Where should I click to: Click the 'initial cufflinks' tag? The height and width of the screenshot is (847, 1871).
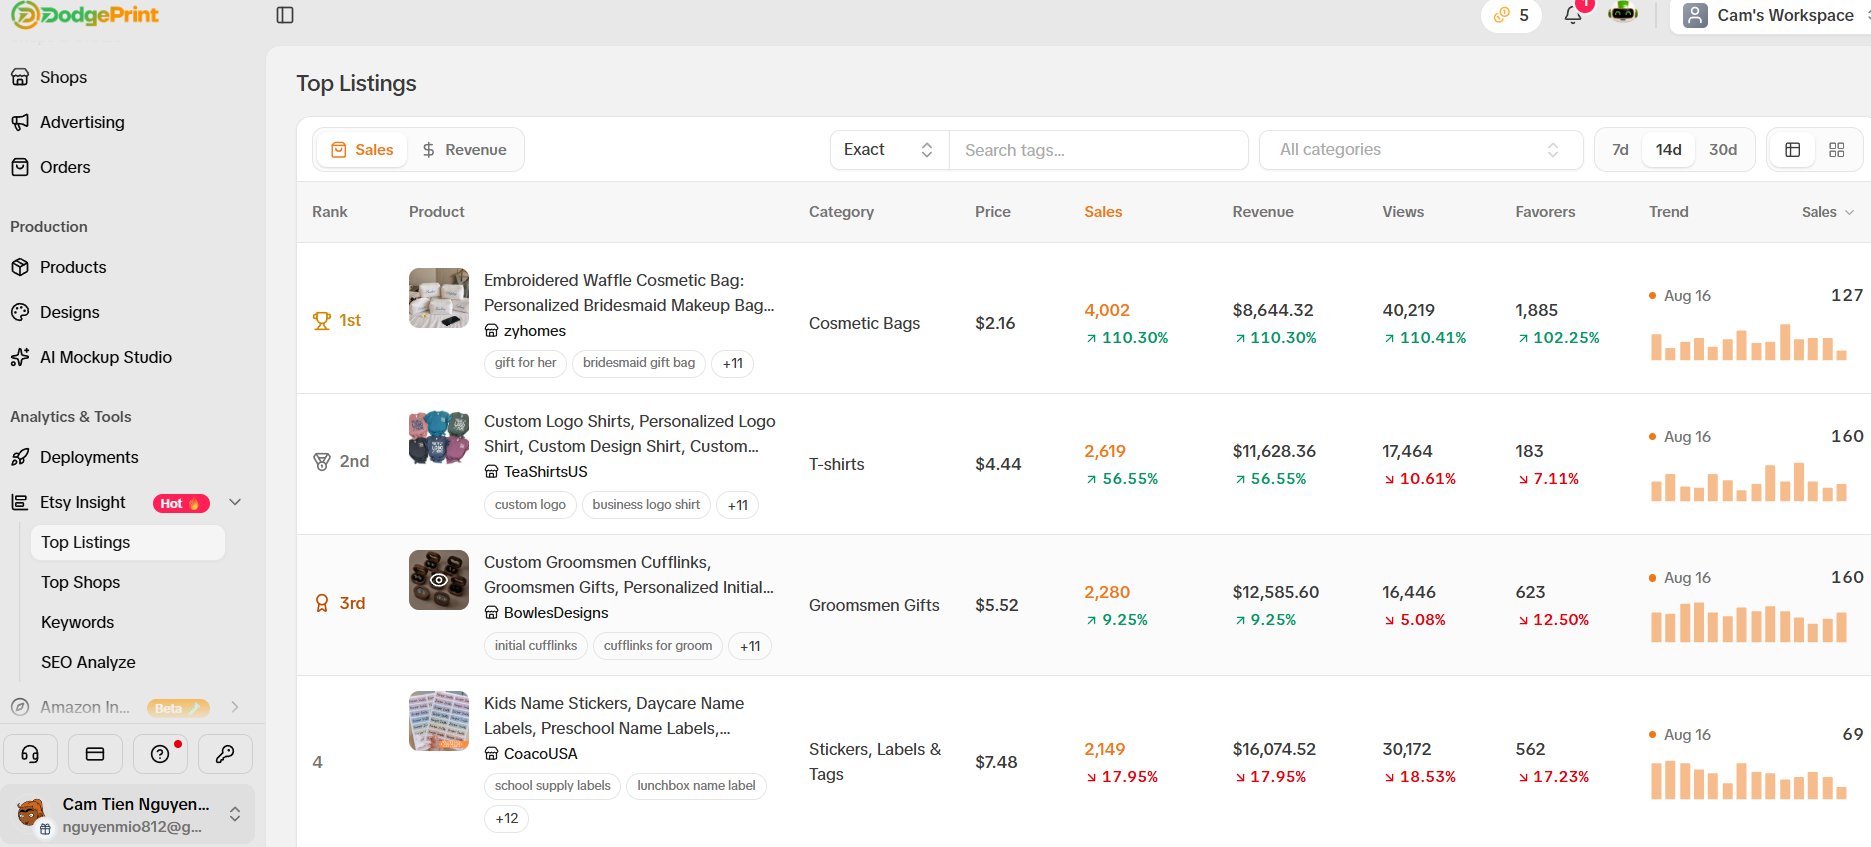pos(536,646)
